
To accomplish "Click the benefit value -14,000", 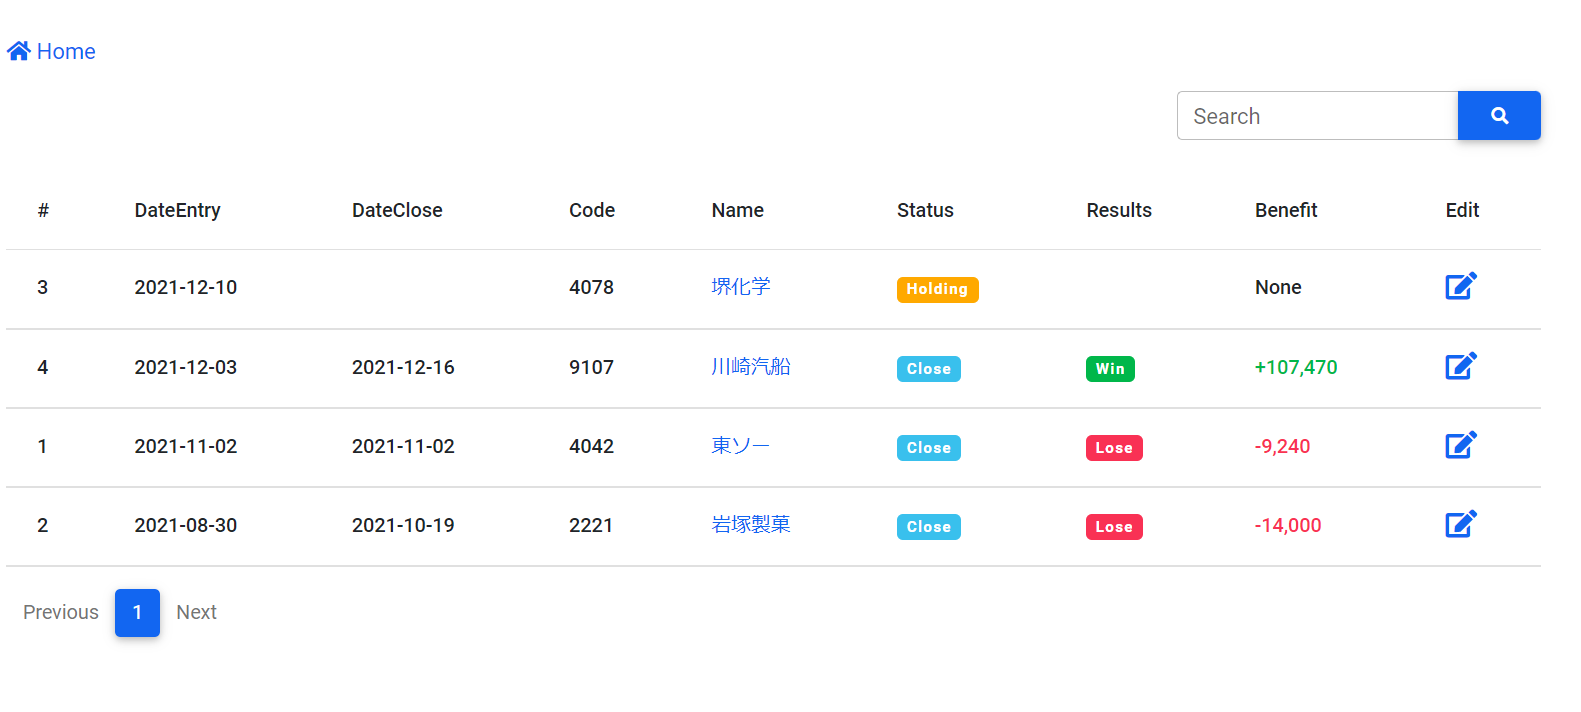I will (x=1288, y=525).
